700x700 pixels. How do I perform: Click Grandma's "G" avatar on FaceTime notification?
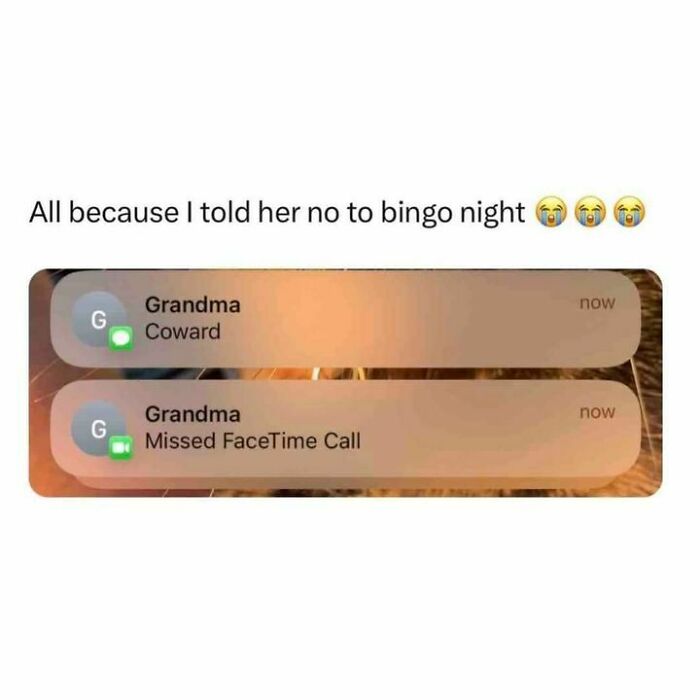pos(99,428)
